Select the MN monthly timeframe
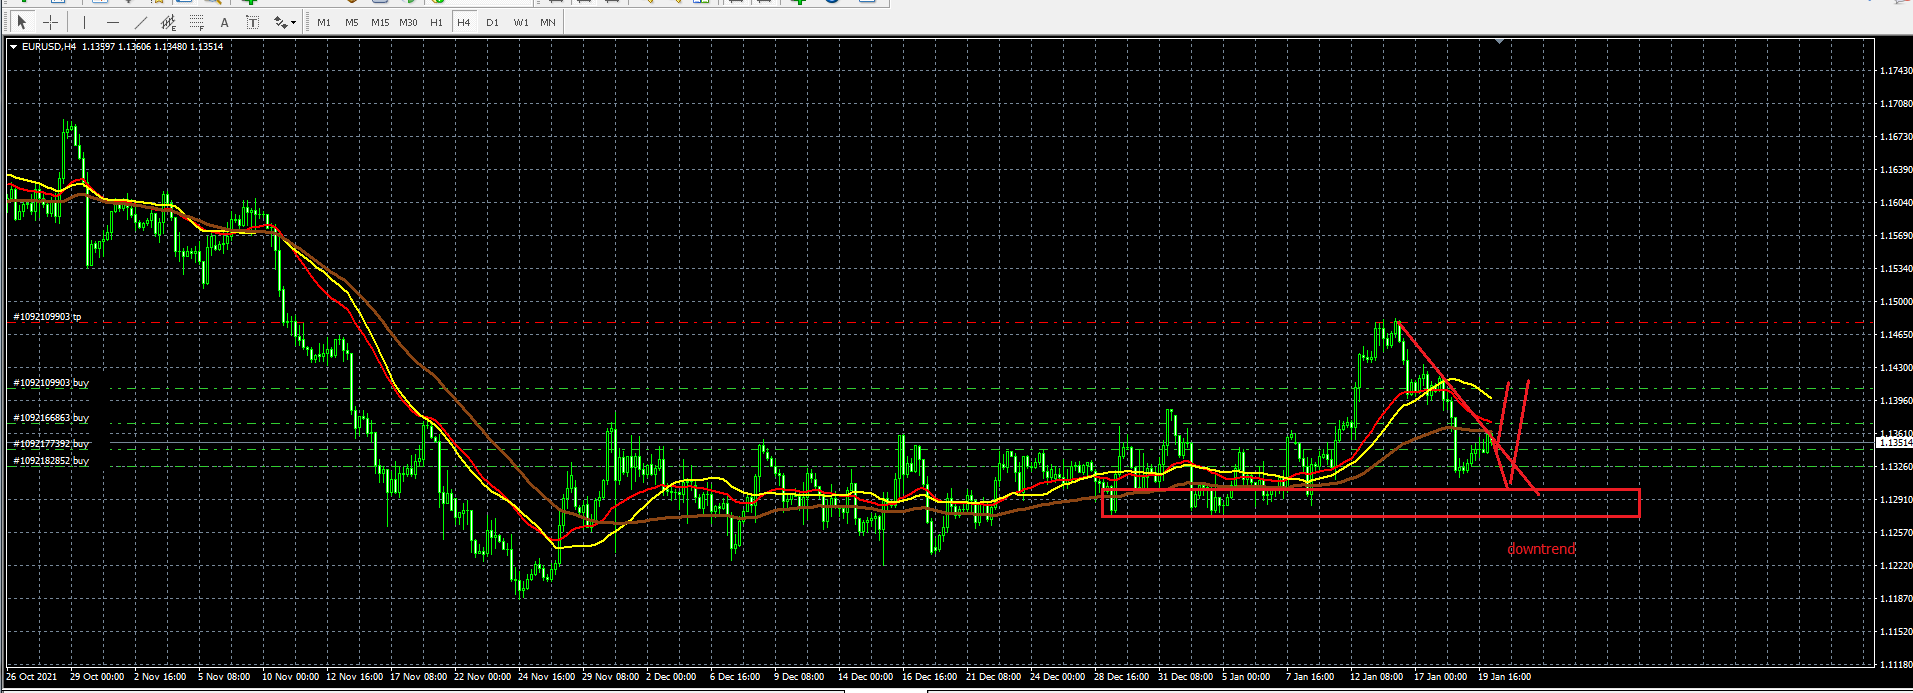 (548, 22)
